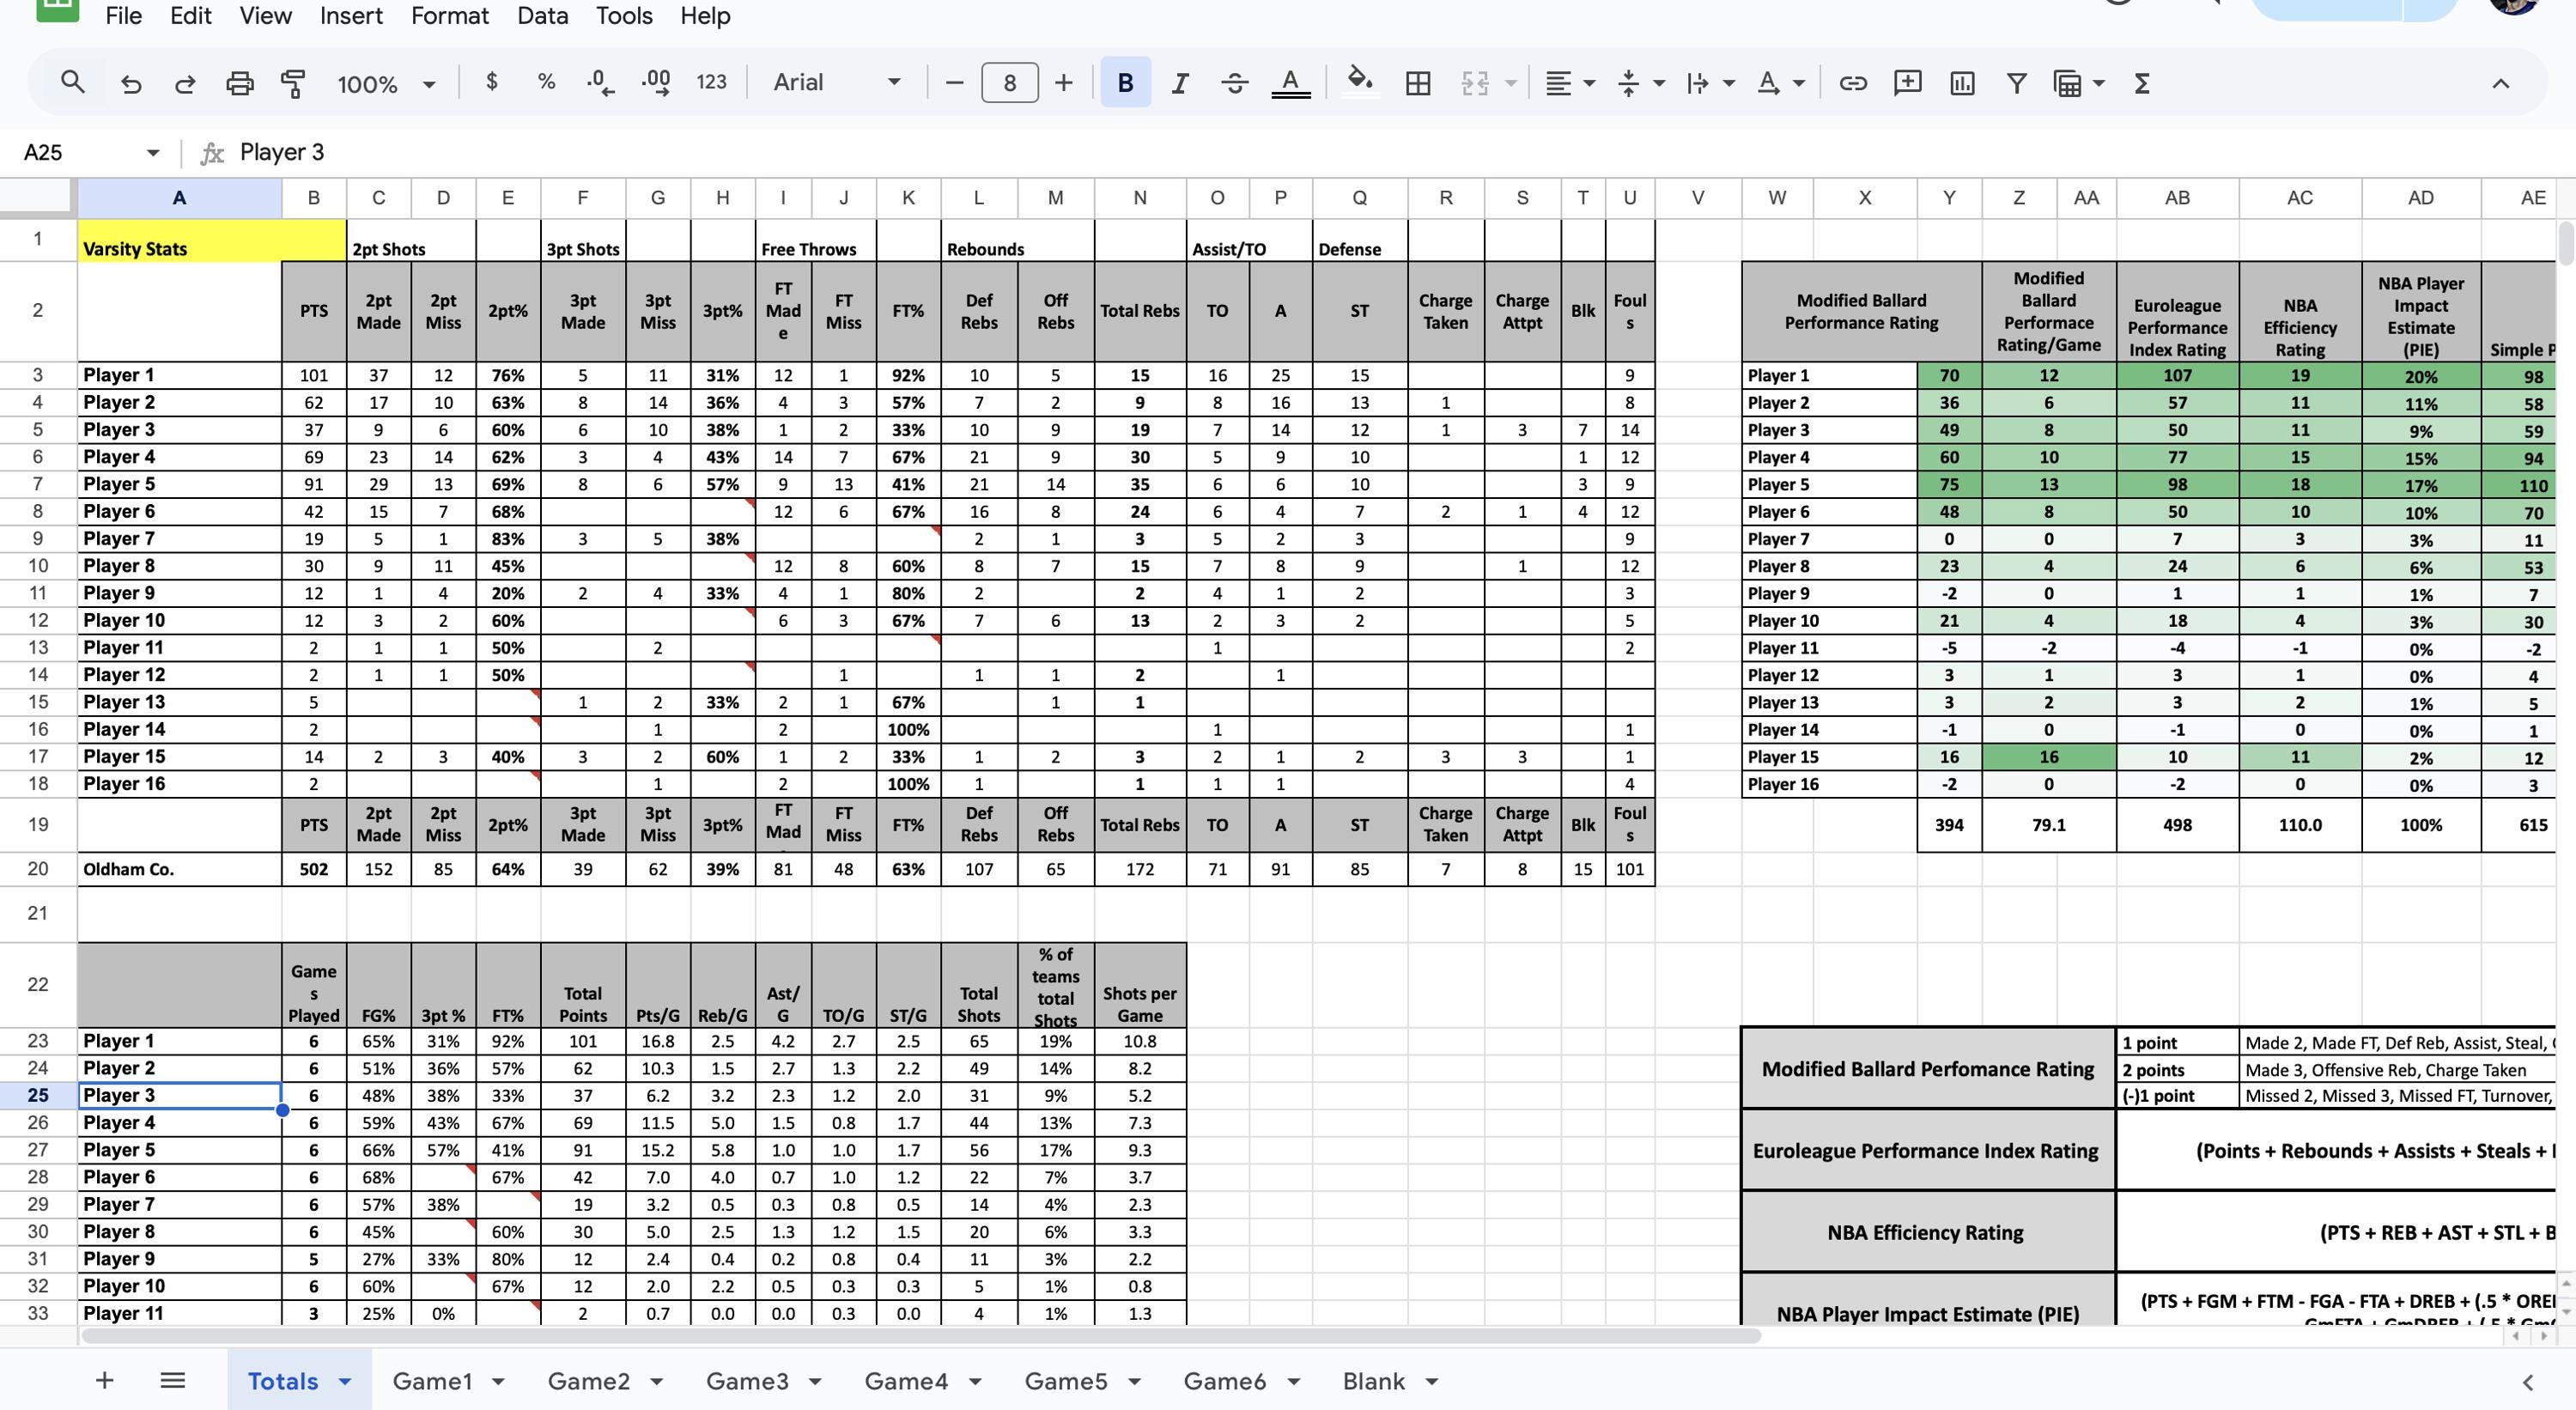Format selection as currency

491,82
